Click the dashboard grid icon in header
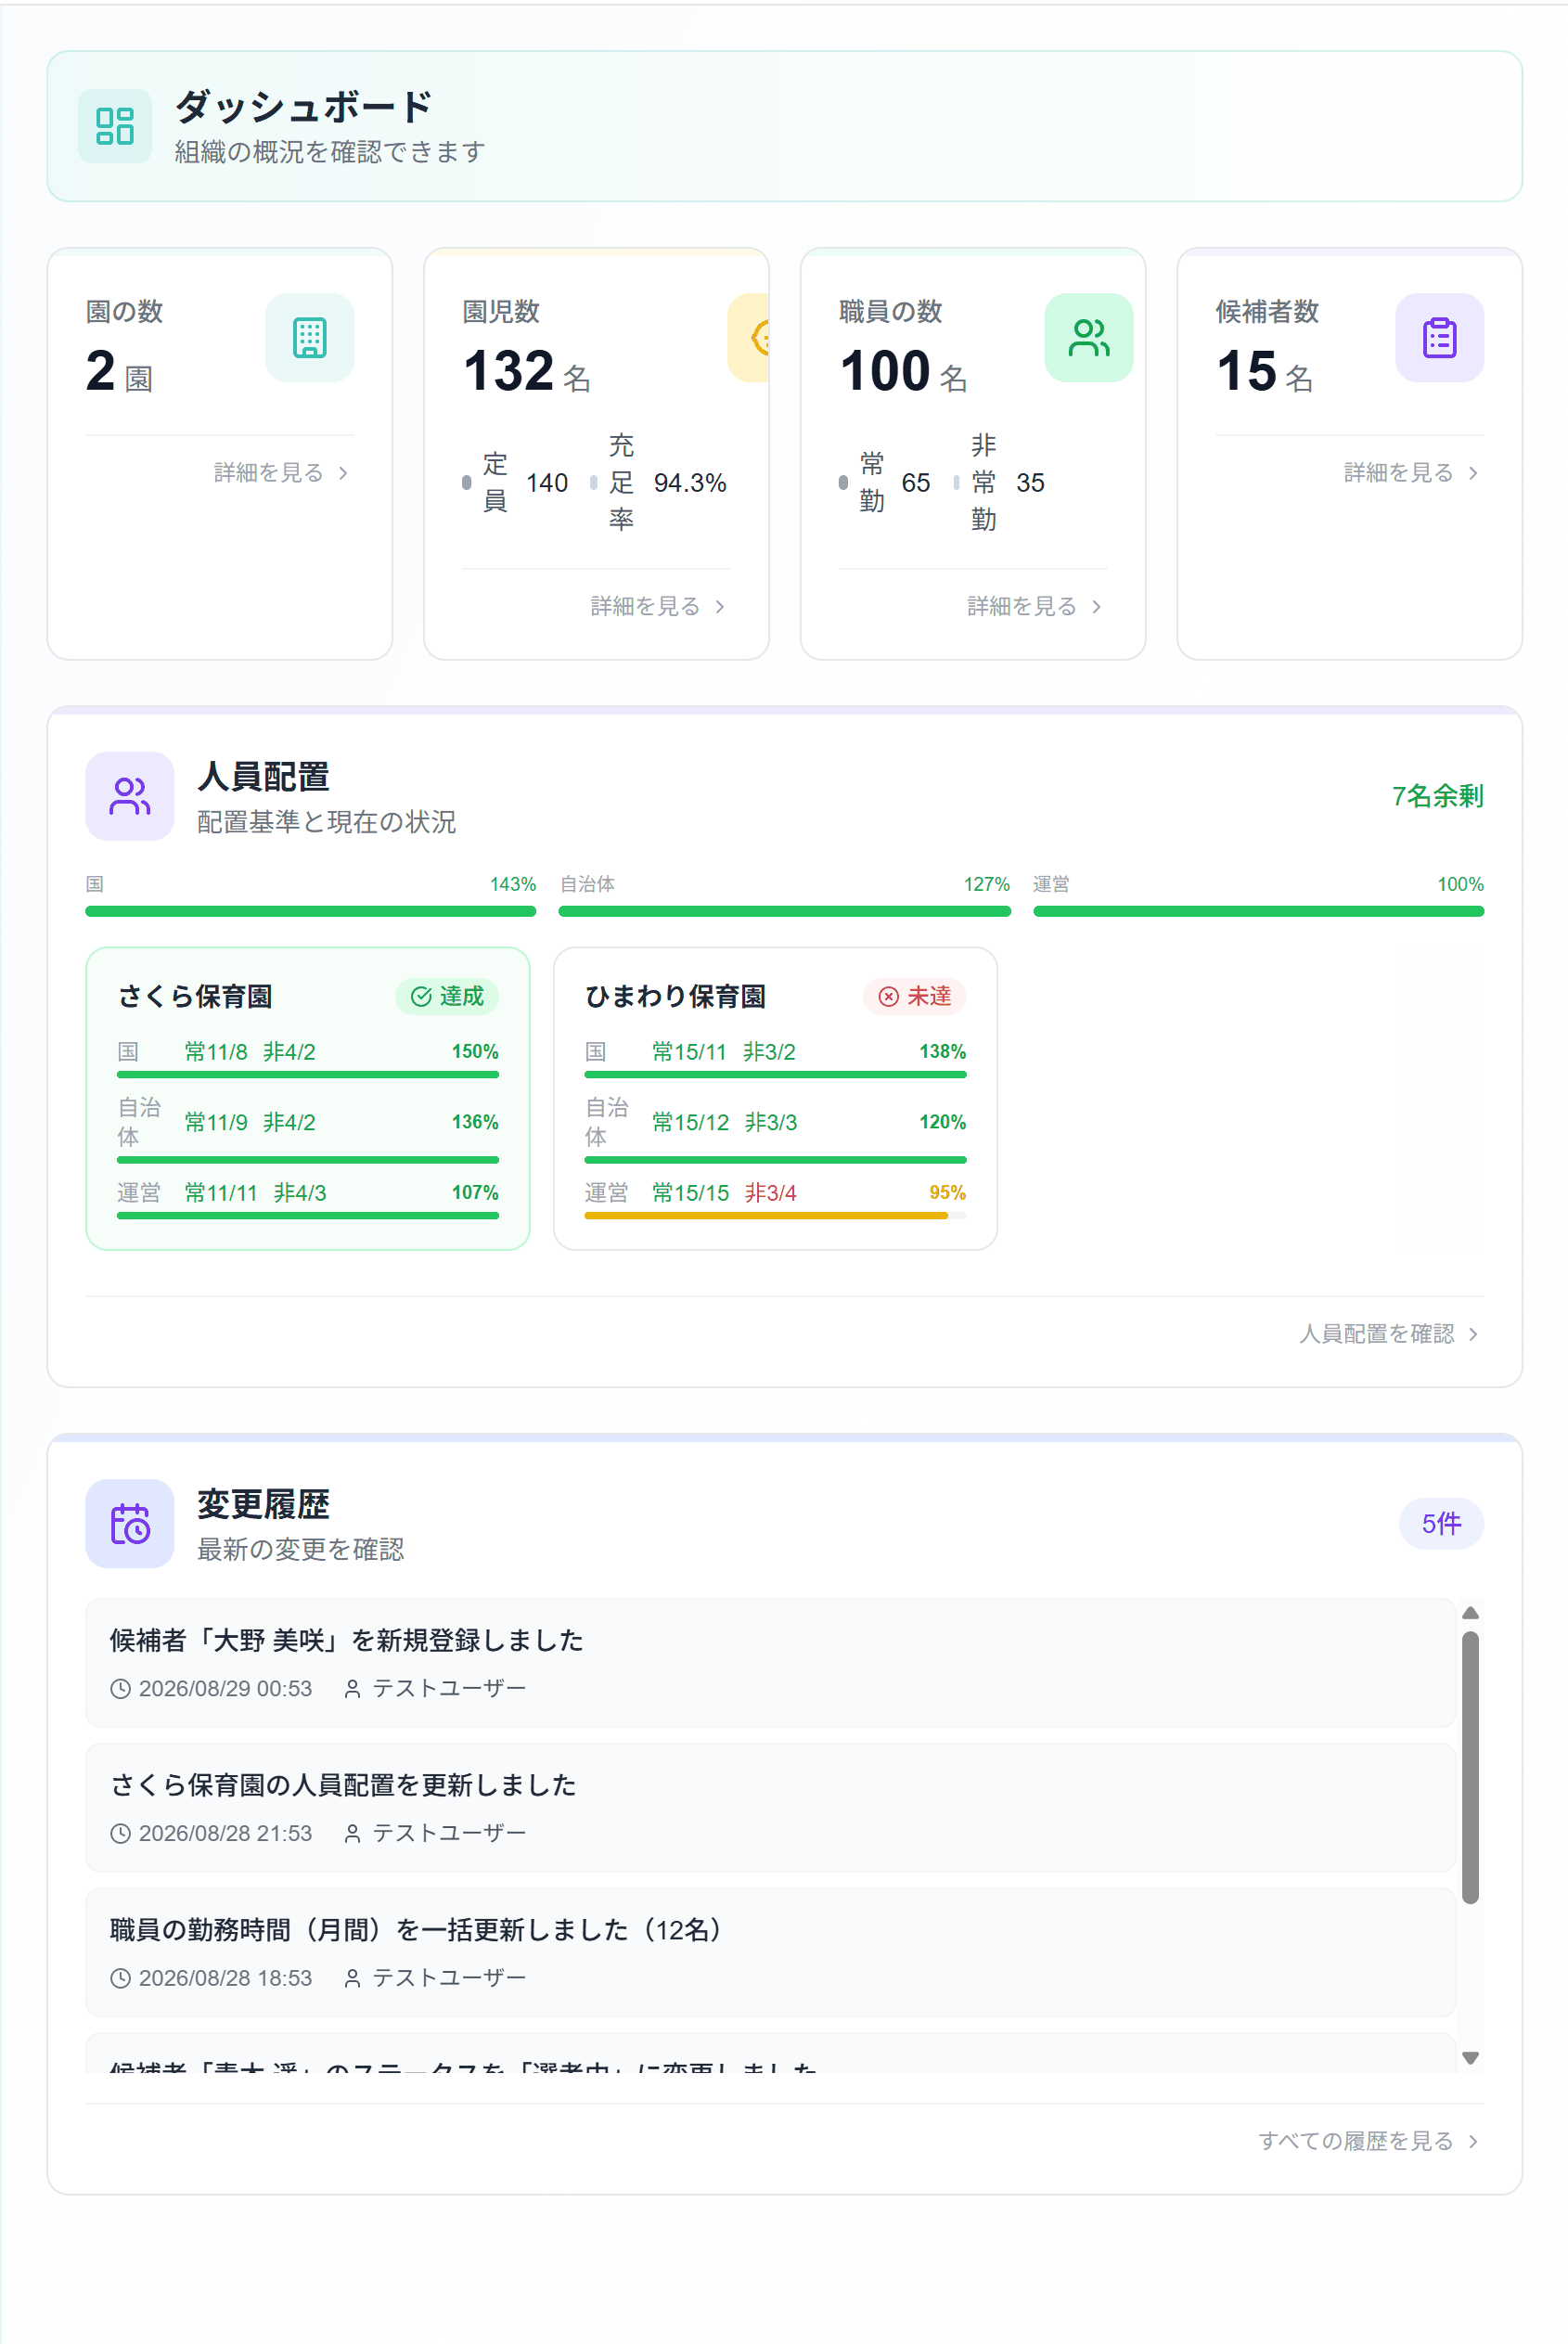This screenshot has width=1568, height=2344. tap(115, 126)
